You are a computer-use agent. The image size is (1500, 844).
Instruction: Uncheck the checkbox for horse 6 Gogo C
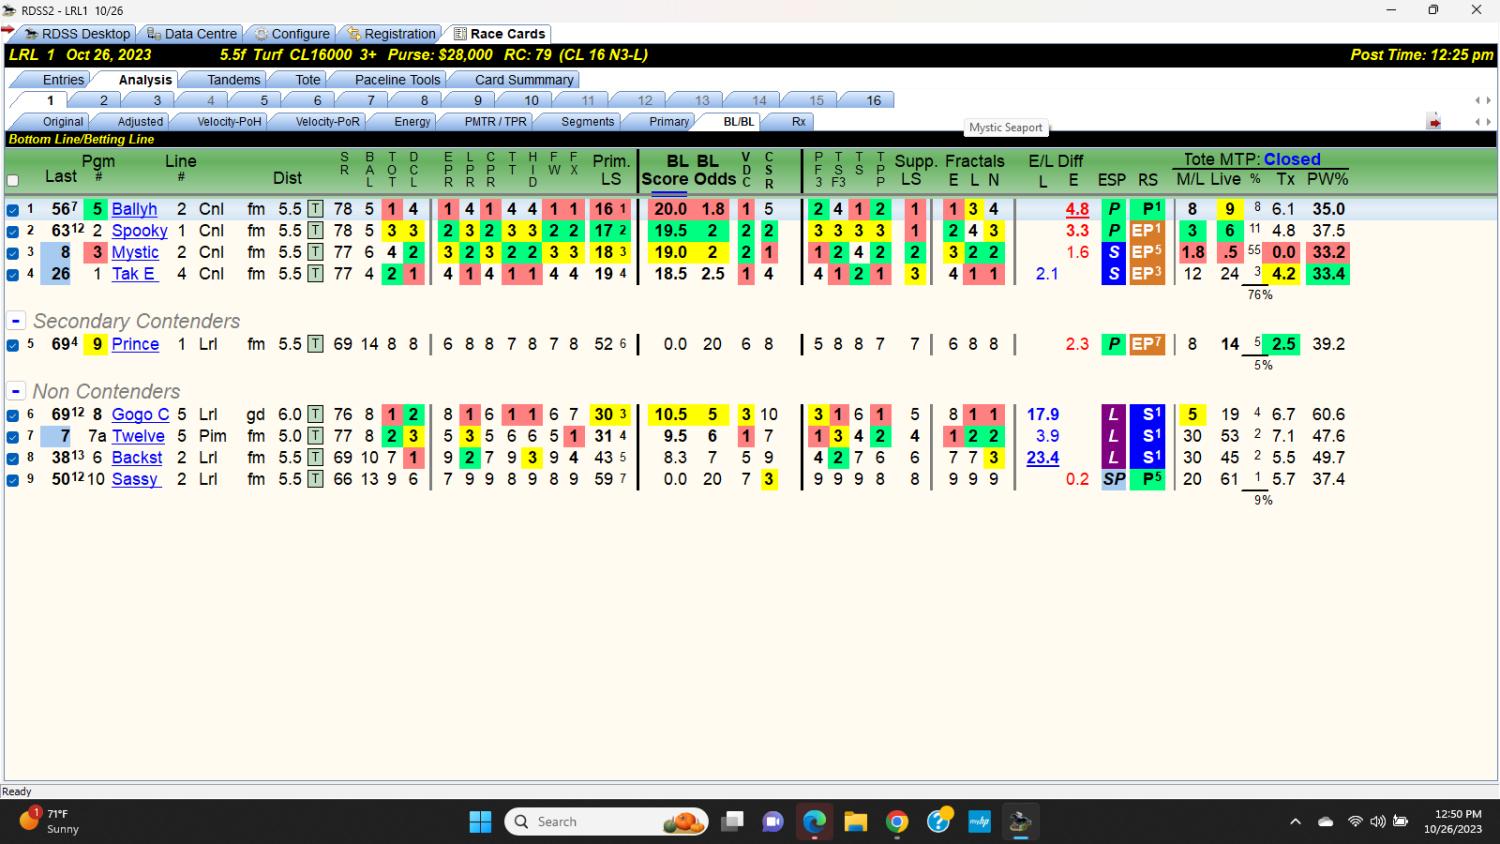click(x=13, y=415)
